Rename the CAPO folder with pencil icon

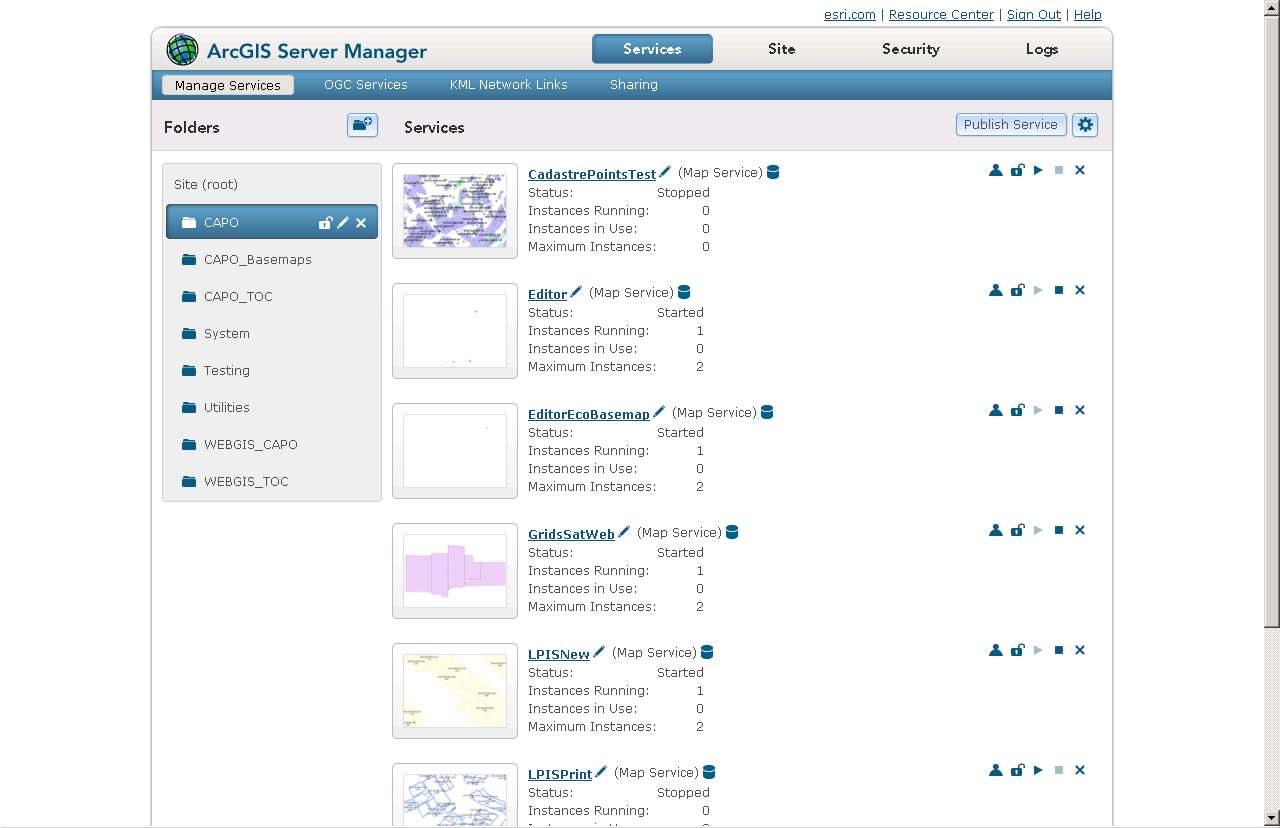coord(343,222)
